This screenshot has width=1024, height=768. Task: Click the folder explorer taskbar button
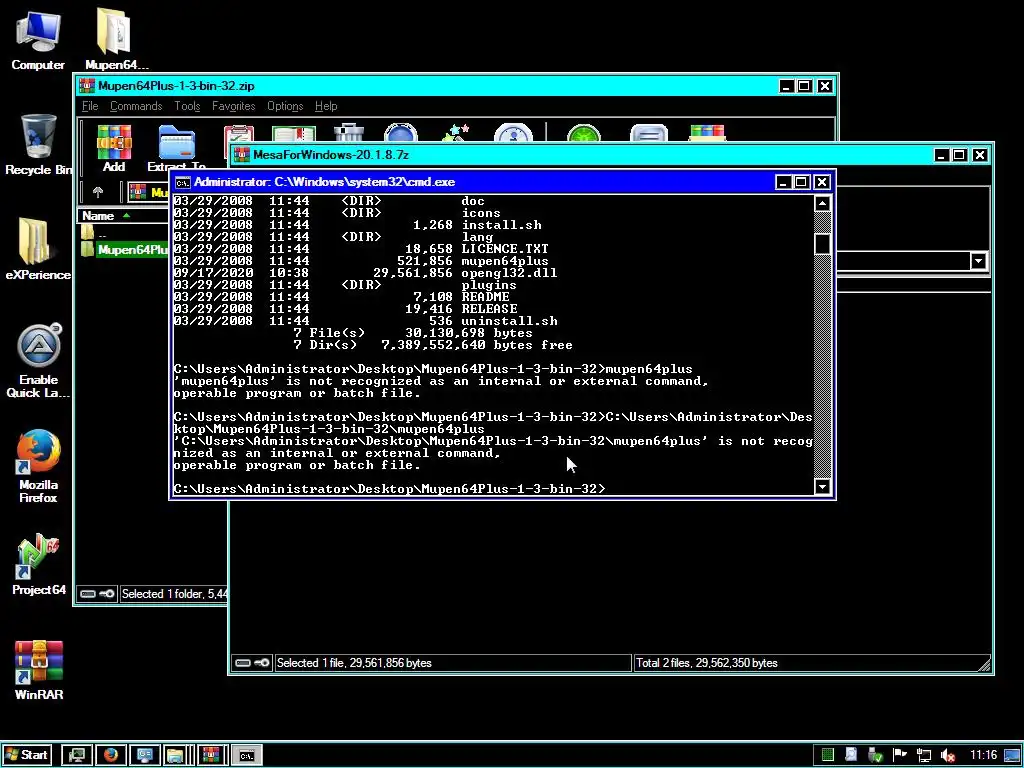point(176,755)
